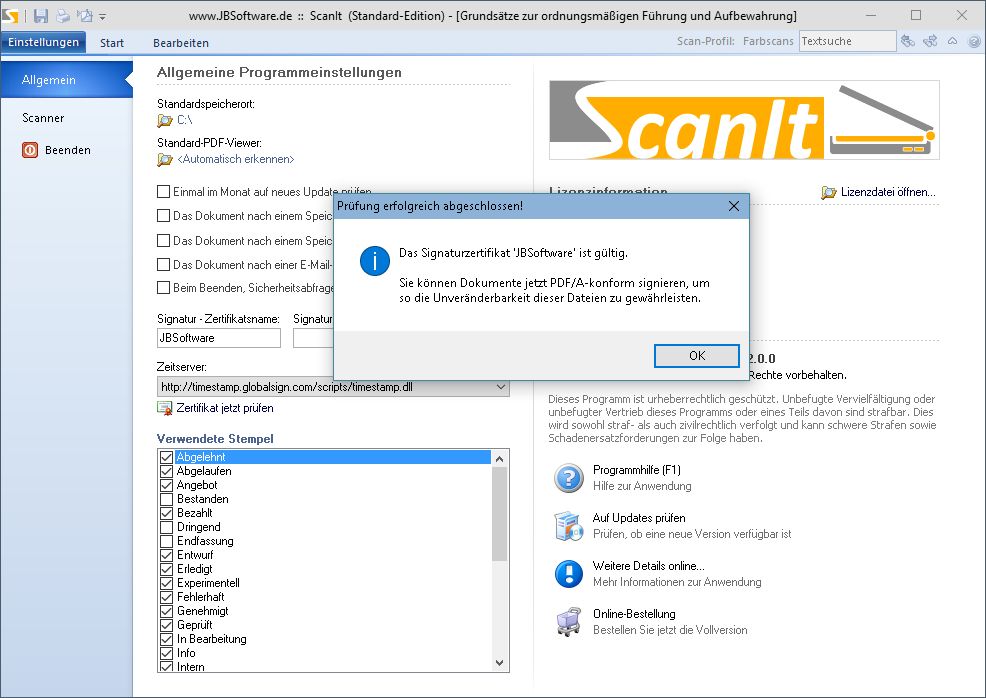986x698 pixels.
Task: Enable 'Einmal im Monat auf neues Update prüfen'
Action: point(164,191)
